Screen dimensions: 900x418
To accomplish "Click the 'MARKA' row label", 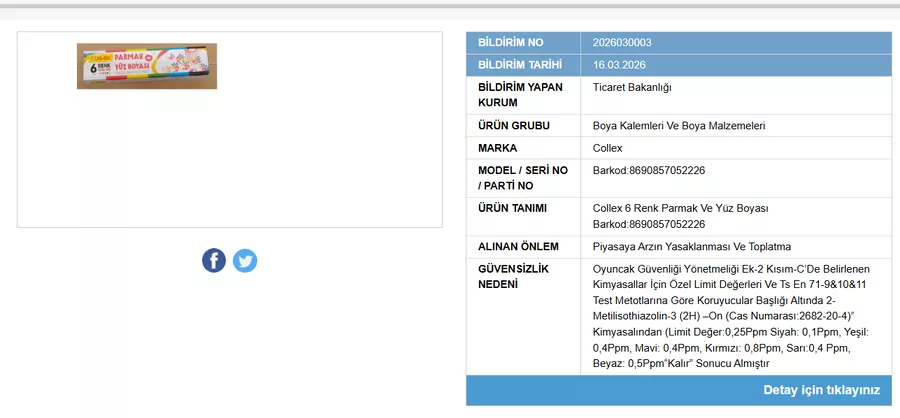I will 498,148.
